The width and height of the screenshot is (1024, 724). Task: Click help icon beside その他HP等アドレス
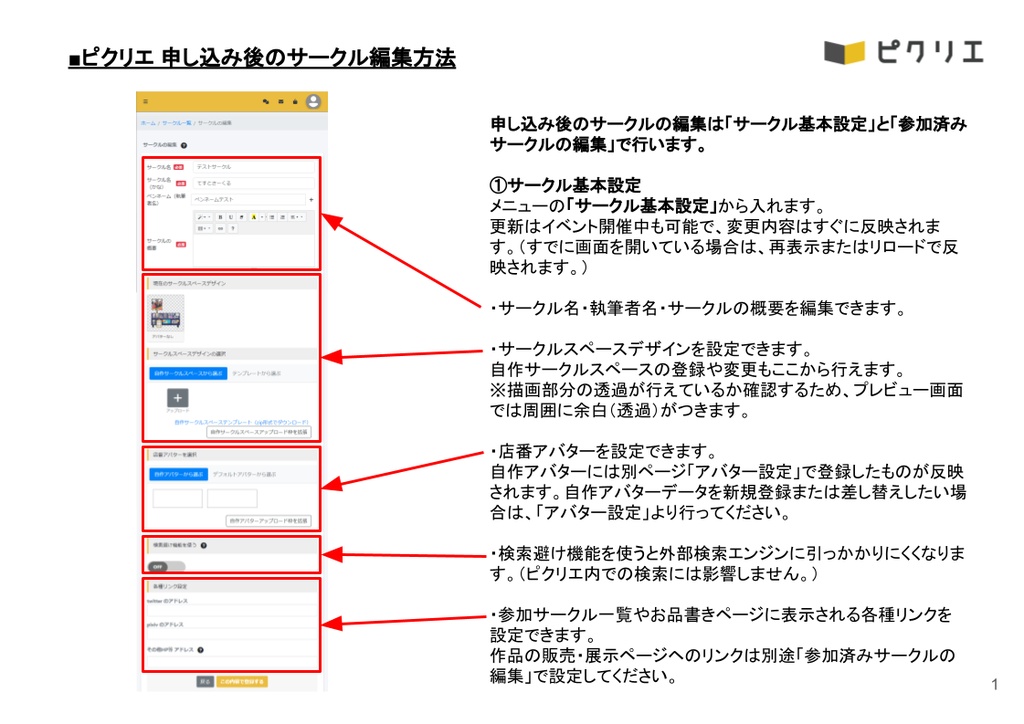(200, 650)
